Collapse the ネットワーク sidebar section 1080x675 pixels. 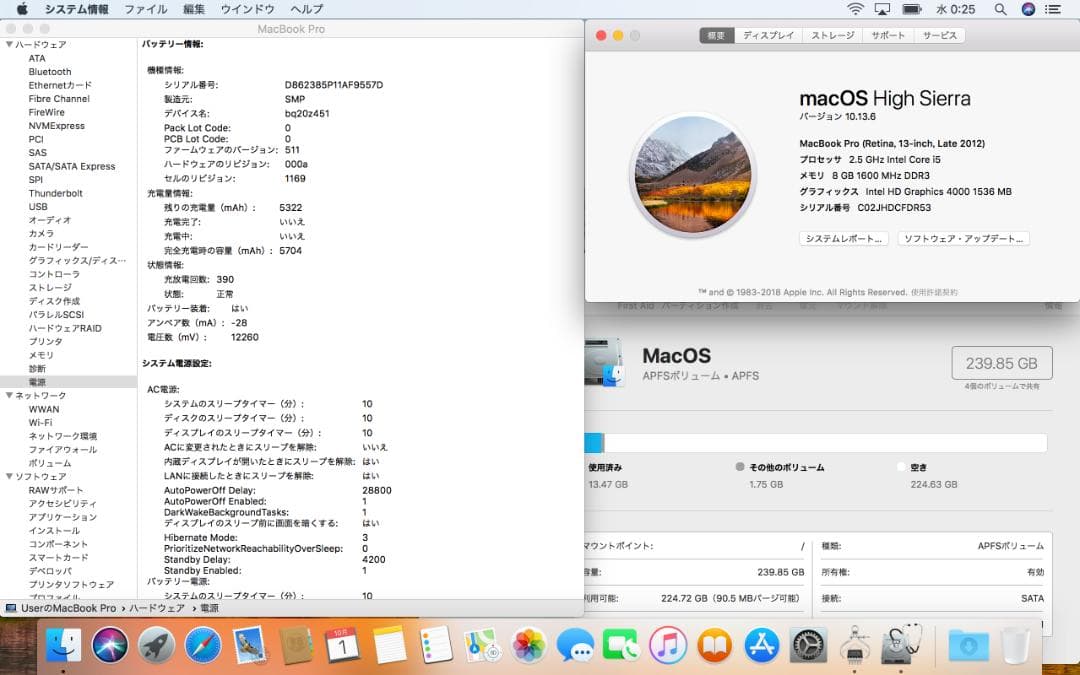pyautogui.click(x=7, y=395)
